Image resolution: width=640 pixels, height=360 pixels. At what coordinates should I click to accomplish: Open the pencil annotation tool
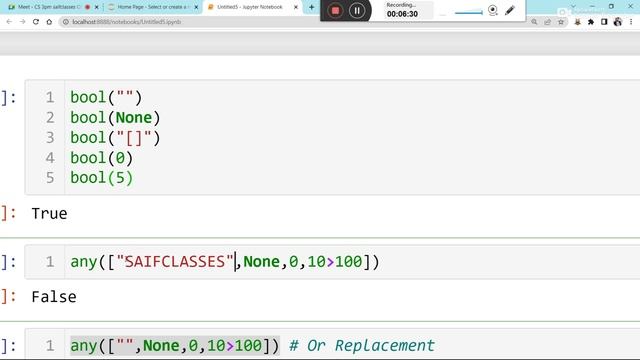point(510,11)
